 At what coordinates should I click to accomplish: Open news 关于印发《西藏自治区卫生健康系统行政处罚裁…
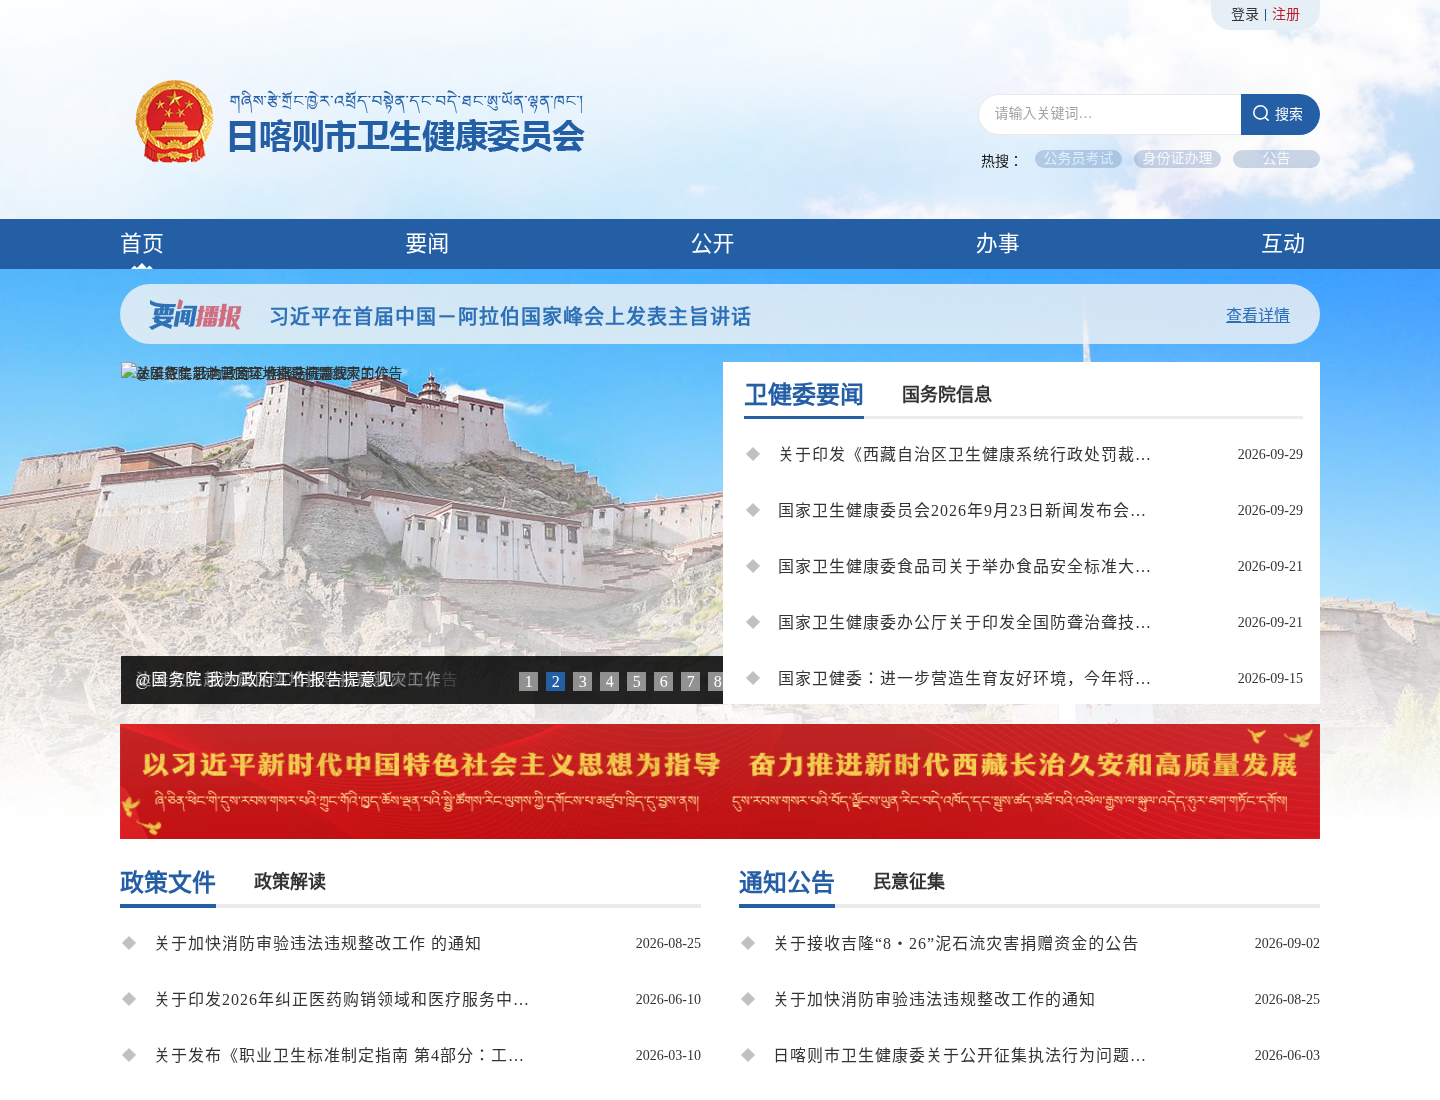(x=965, y=455)
